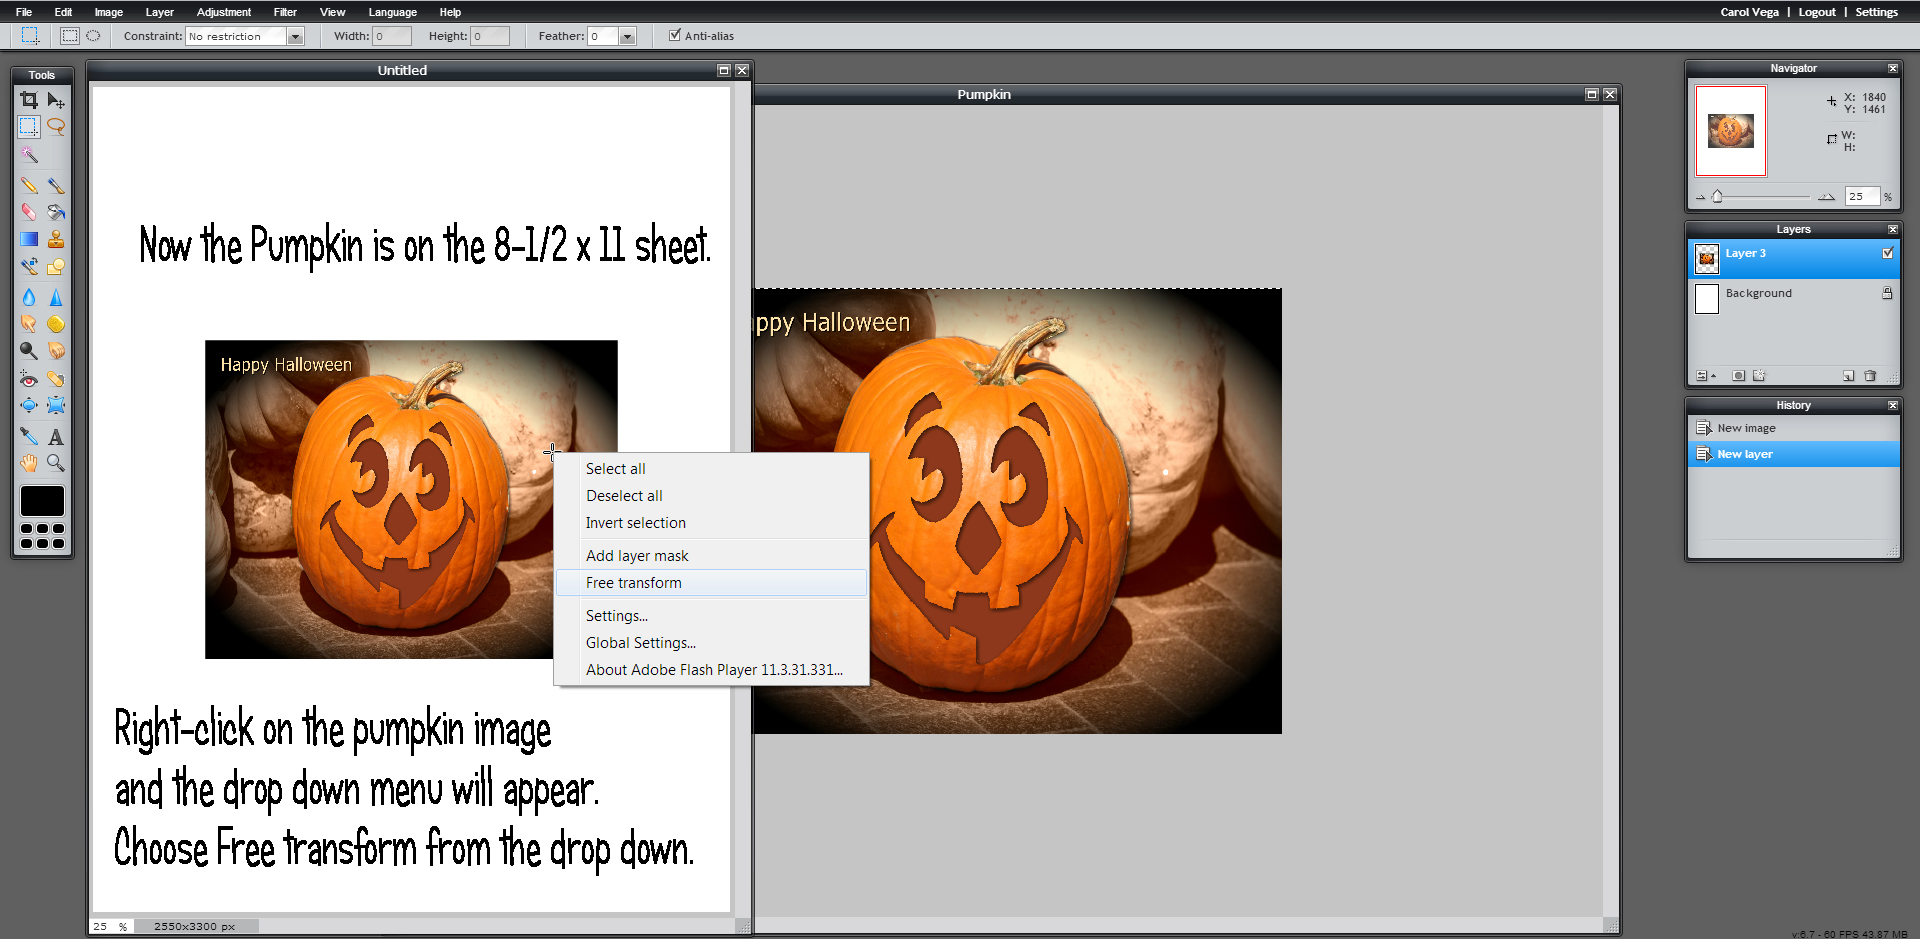Open the Edit menu
Screen dimensions: 1920x939
click(63, 12)
